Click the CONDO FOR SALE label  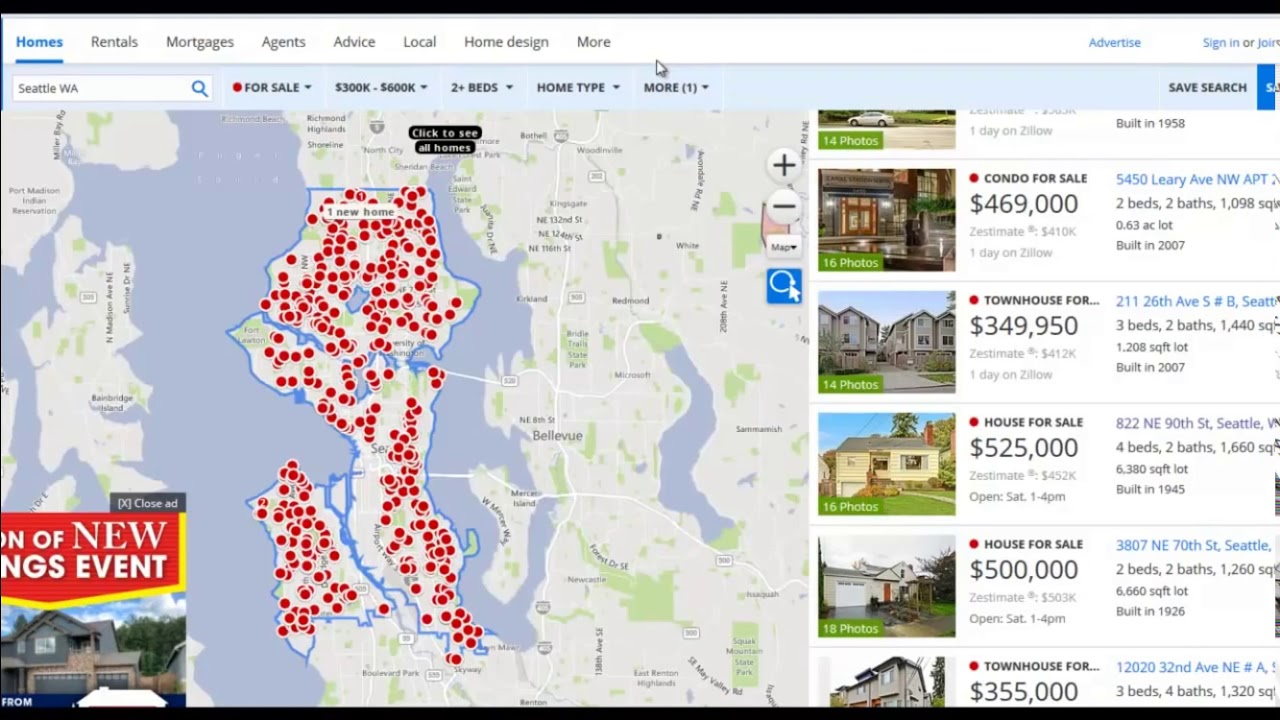click(x=1035, y=178)
